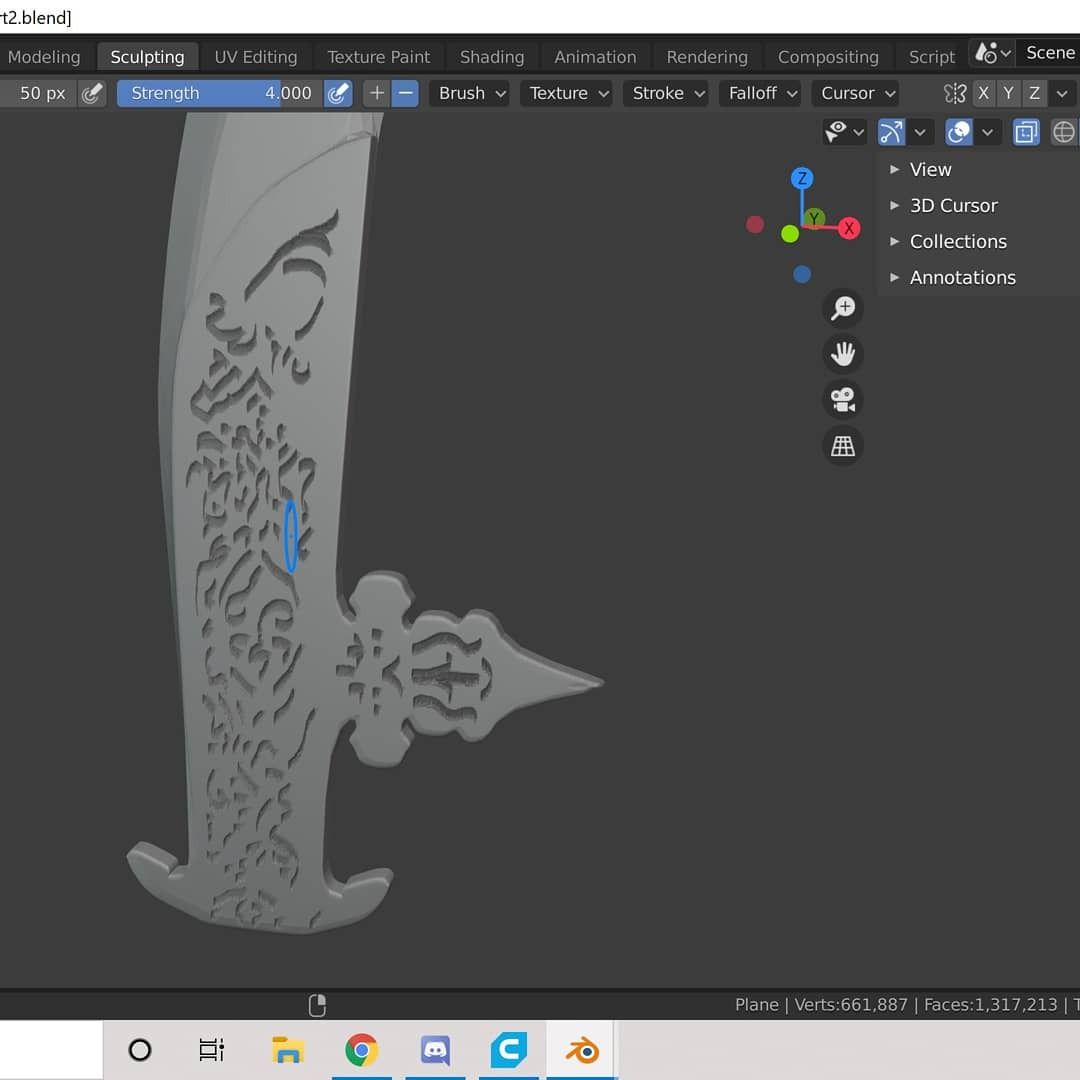Select the Sculpting workspace tab
This screenshot has height=1080, width=1080.
click(147, 56)
